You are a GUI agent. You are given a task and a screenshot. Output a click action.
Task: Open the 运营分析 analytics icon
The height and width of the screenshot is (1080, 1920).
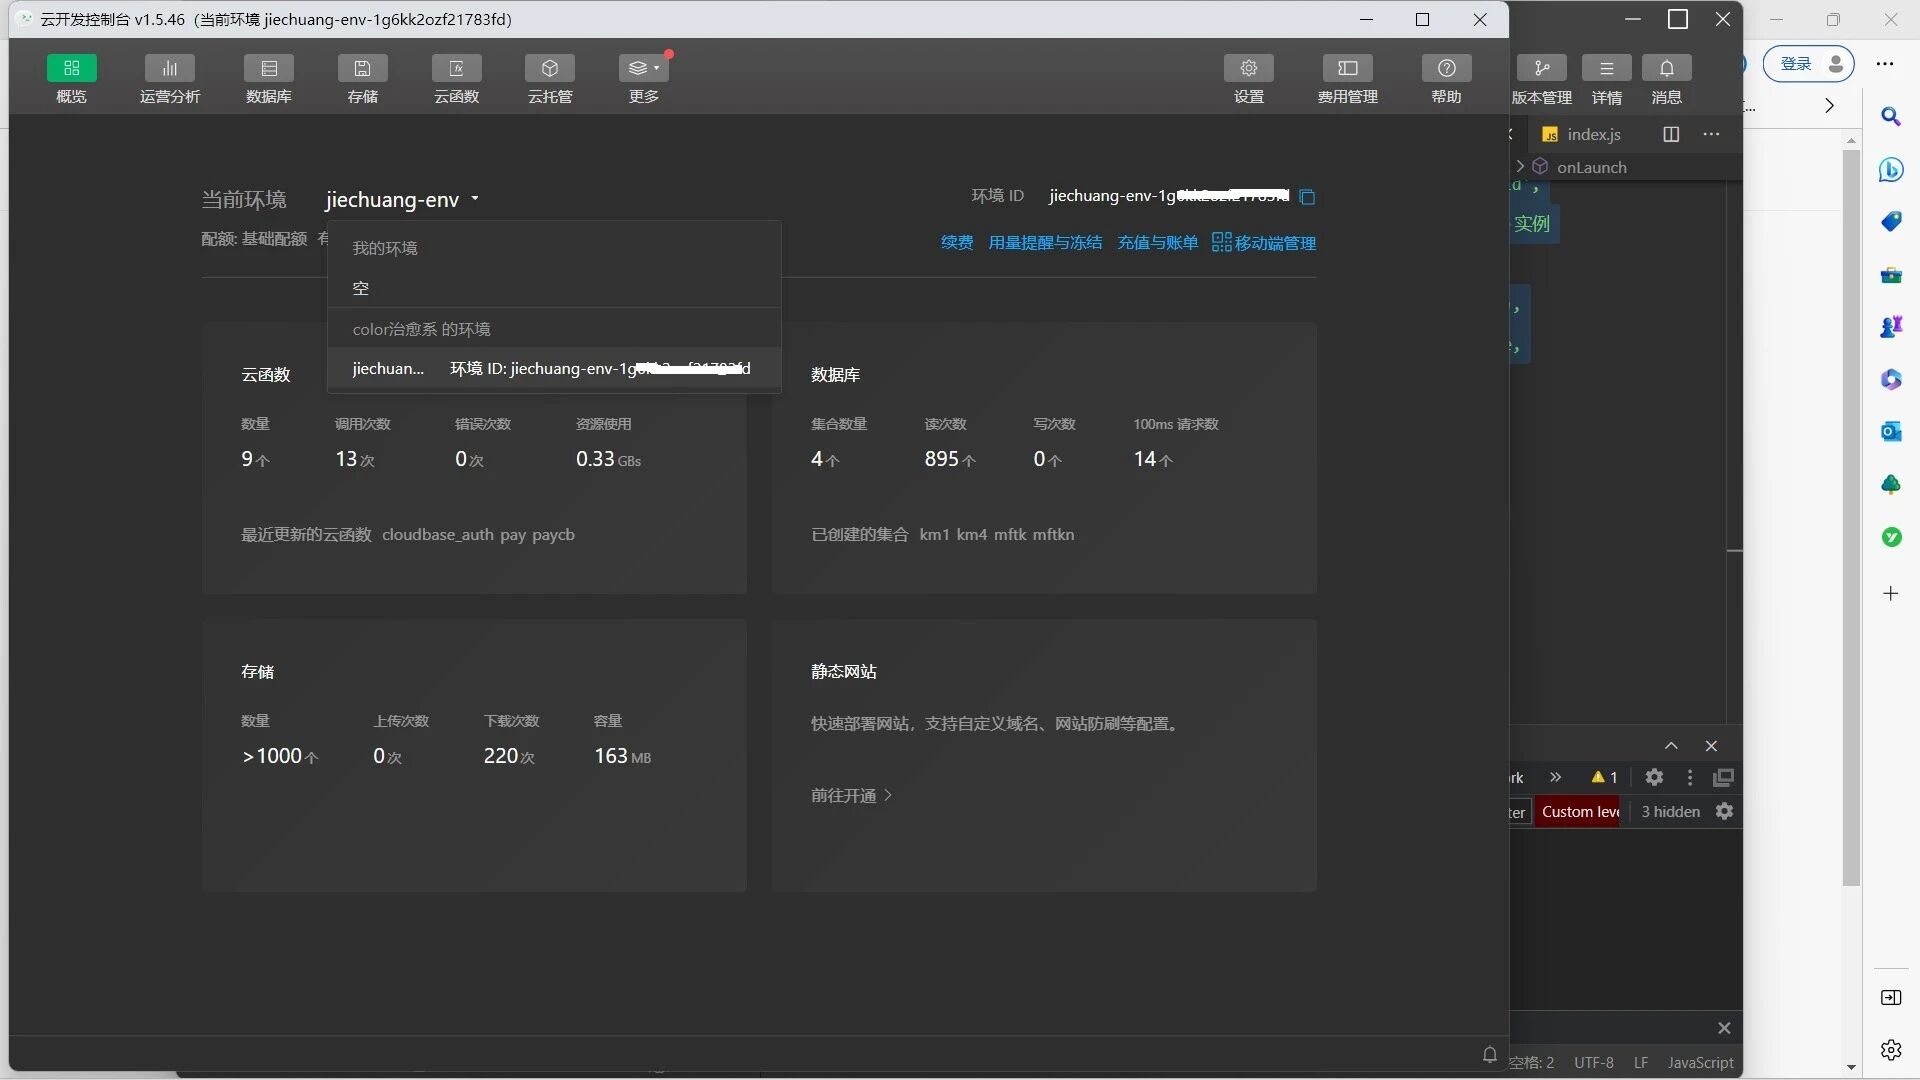tap(169, 69)
